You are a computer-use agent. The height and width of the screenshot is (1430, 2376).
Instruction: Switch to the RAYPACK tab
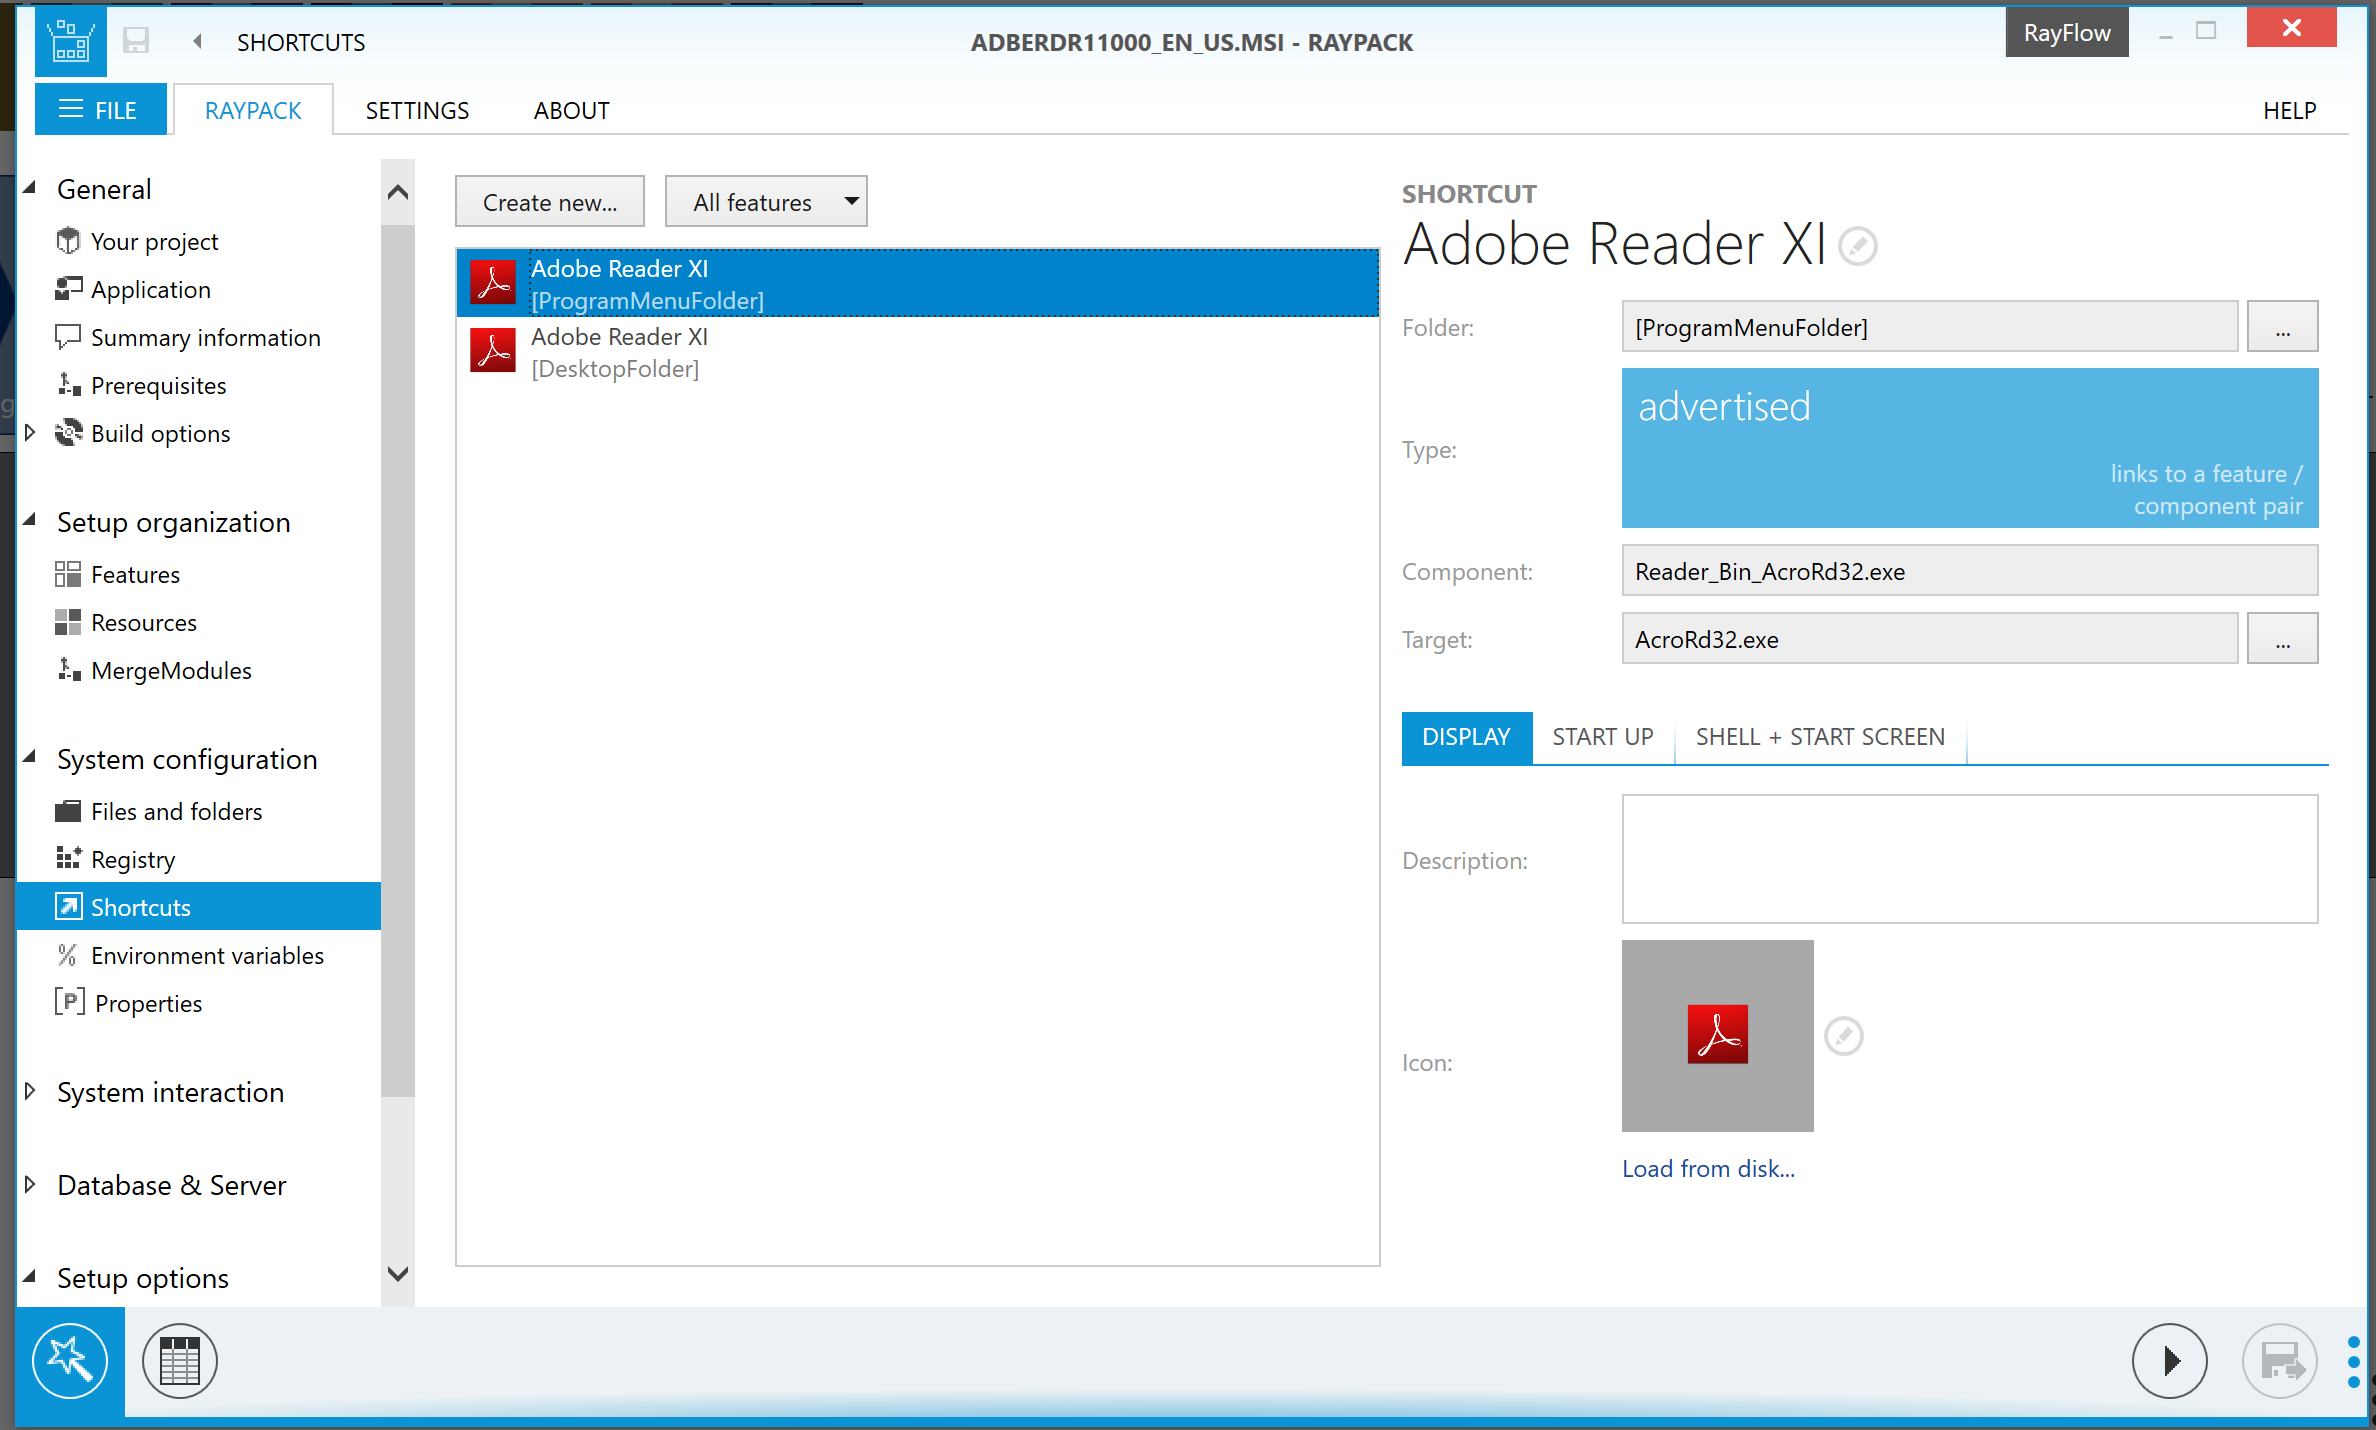pyautogui.click(x=253, y=110)
